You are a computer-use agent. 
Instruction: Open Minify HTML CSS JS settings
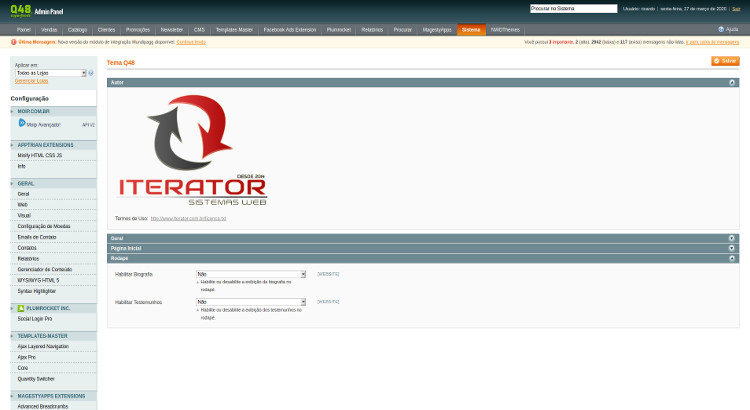click(40, 155)
